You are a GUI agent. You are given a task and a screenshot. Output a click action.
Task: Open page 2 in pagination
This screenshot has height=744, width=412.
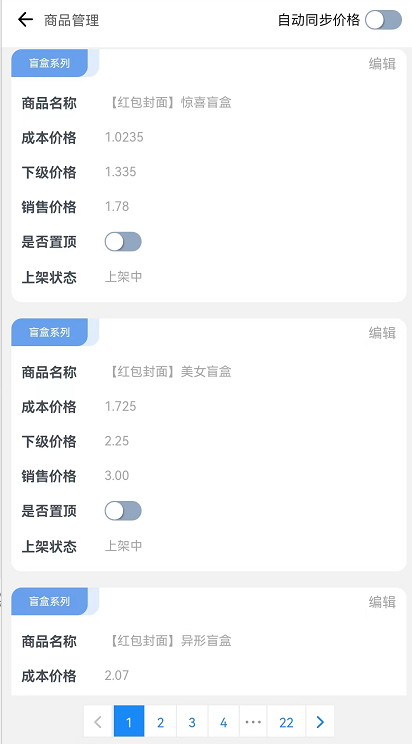pyautogui.click(x=160, y=722)
